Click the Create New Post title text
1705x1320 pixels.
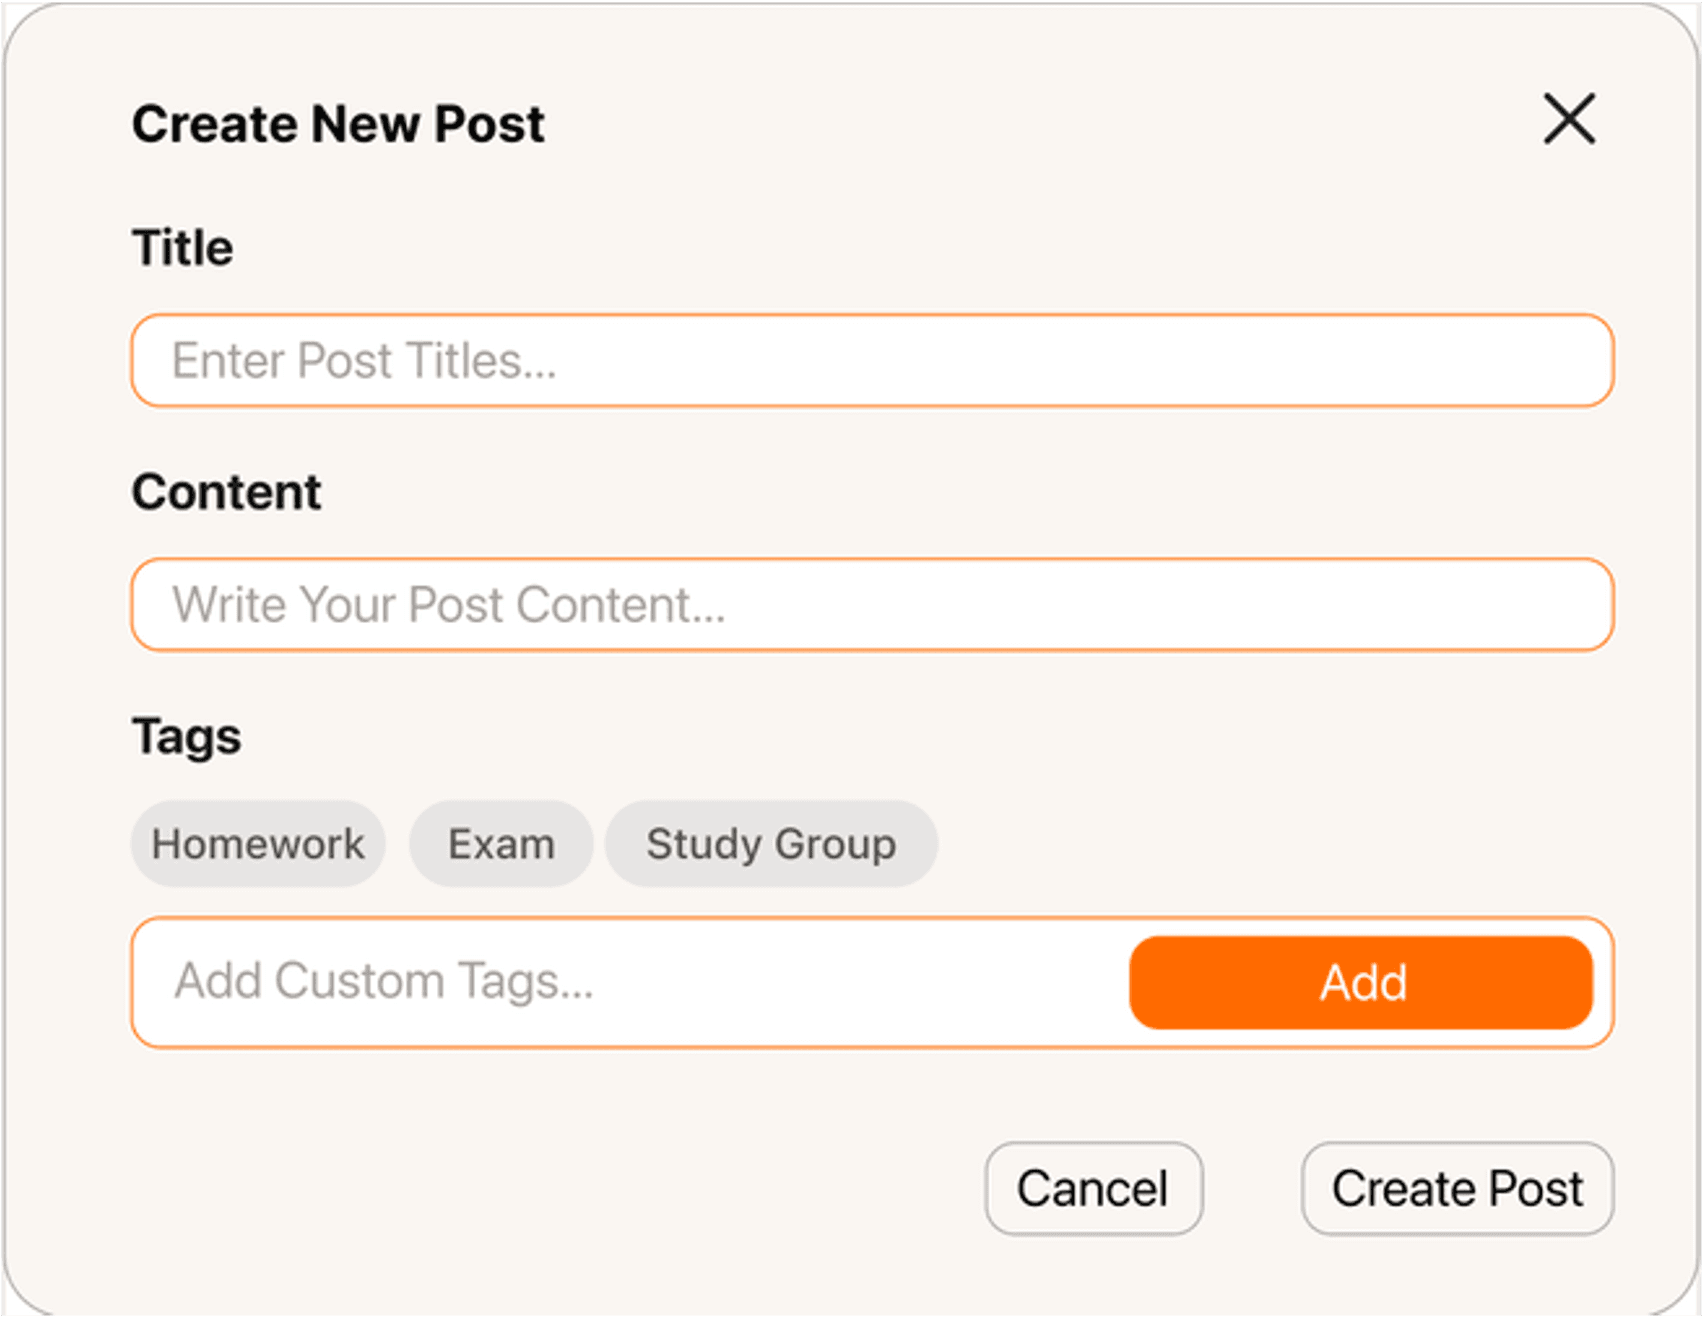pyautogui.click(x=339, y=123)
